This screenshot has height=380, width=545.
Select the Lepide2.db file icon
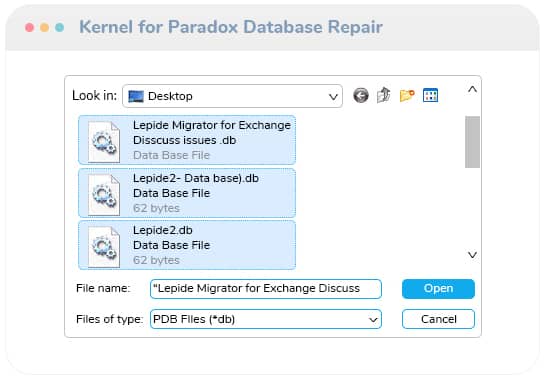(x=104, y=247)
